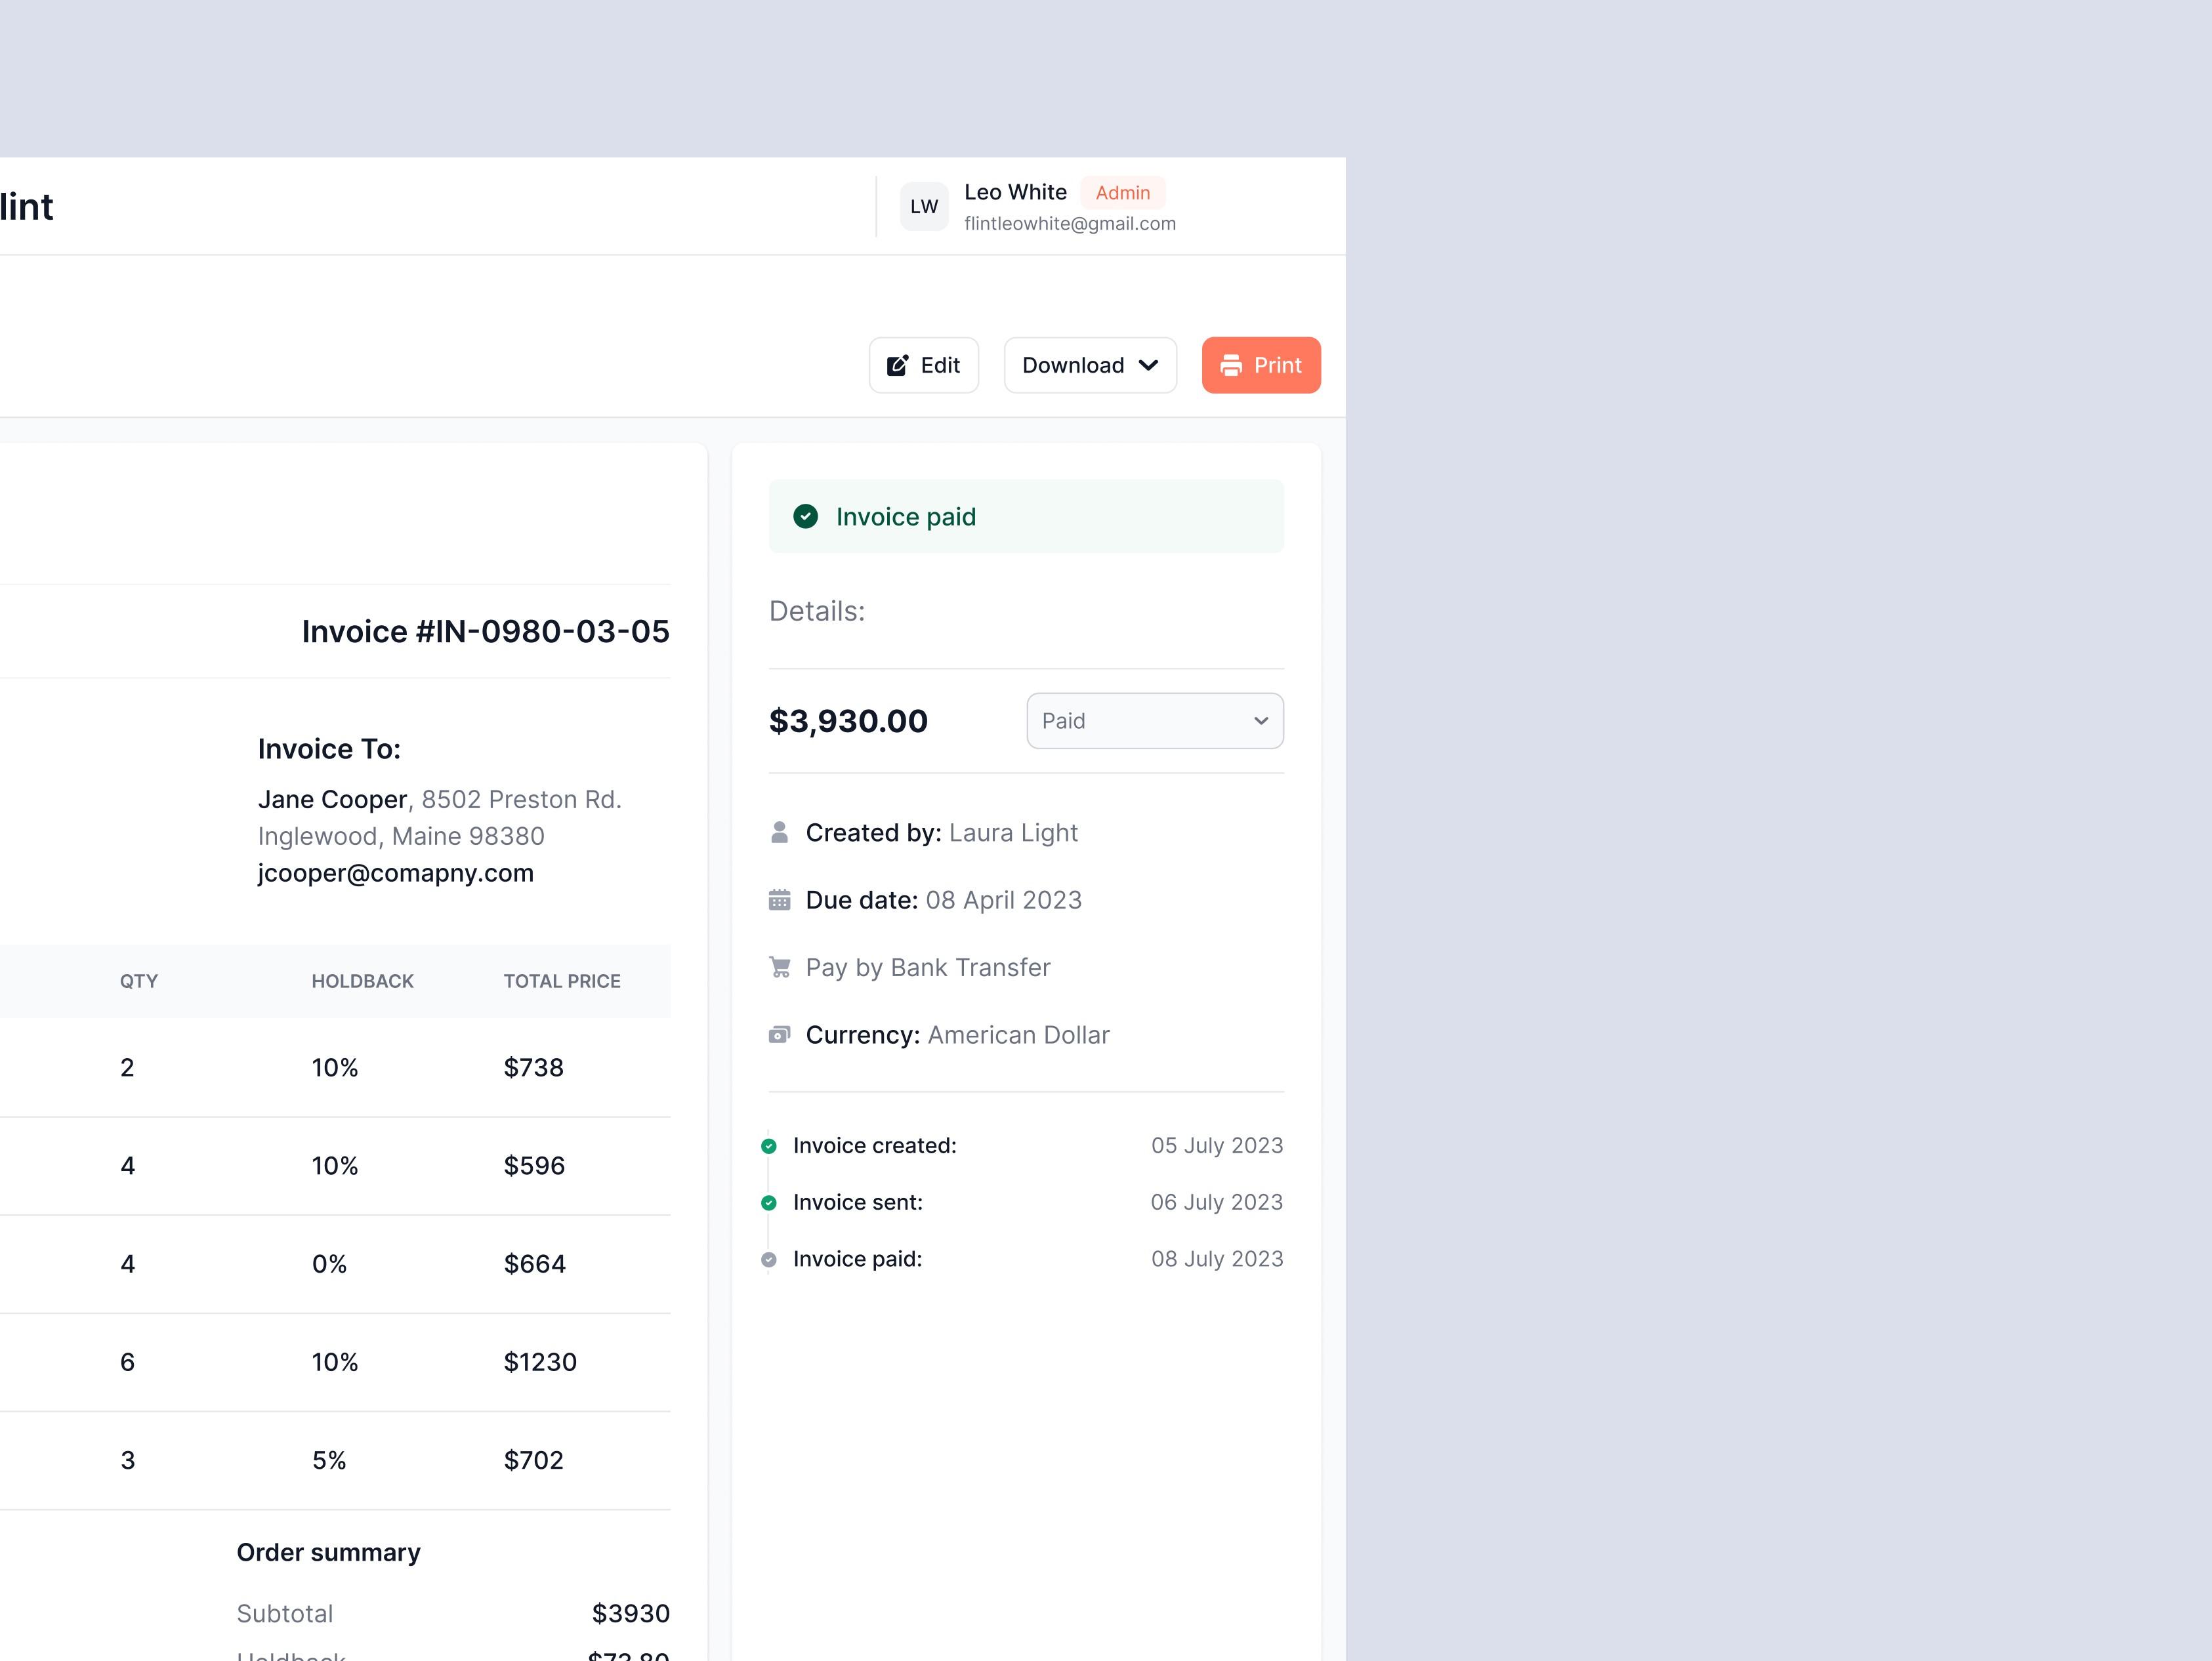Click the Edit button

pos(923,365)
